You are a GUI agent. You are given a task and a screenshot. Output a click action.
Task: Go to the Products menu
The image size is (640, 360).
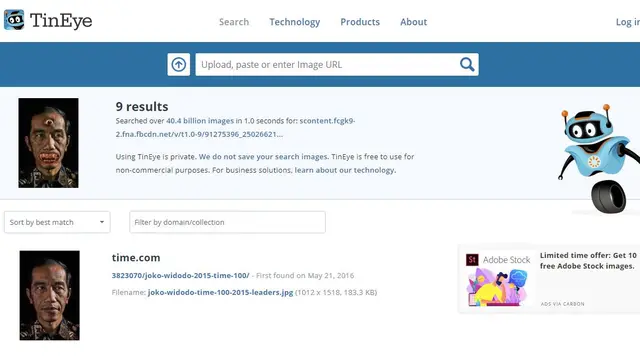coord(360,22)
